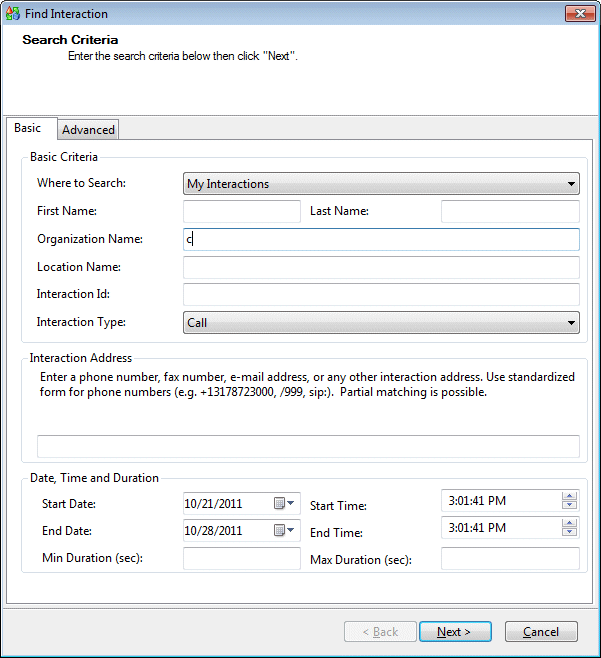This screenshot has width=601, height=658.
Task: Switch to the Advanced tab
Action: point(89,130)
